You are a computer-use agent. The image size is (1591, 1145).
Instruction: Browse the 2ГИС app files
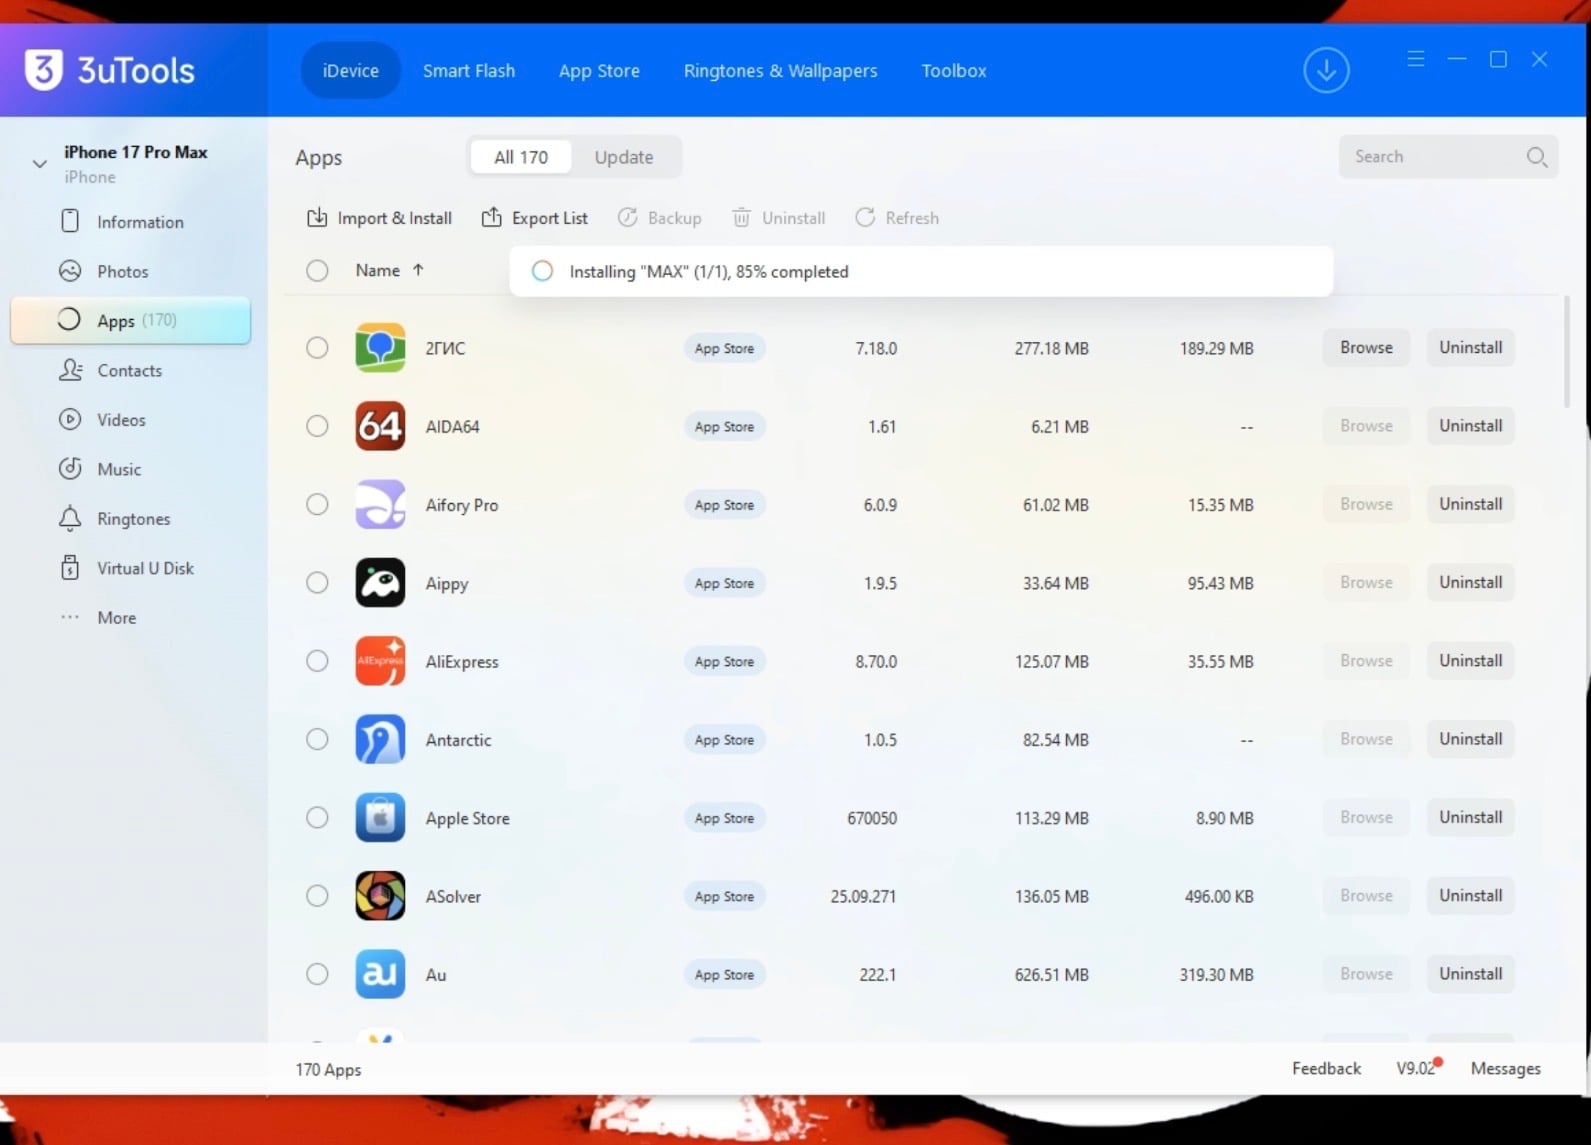pyautogui.click(x=1366, y=348)
